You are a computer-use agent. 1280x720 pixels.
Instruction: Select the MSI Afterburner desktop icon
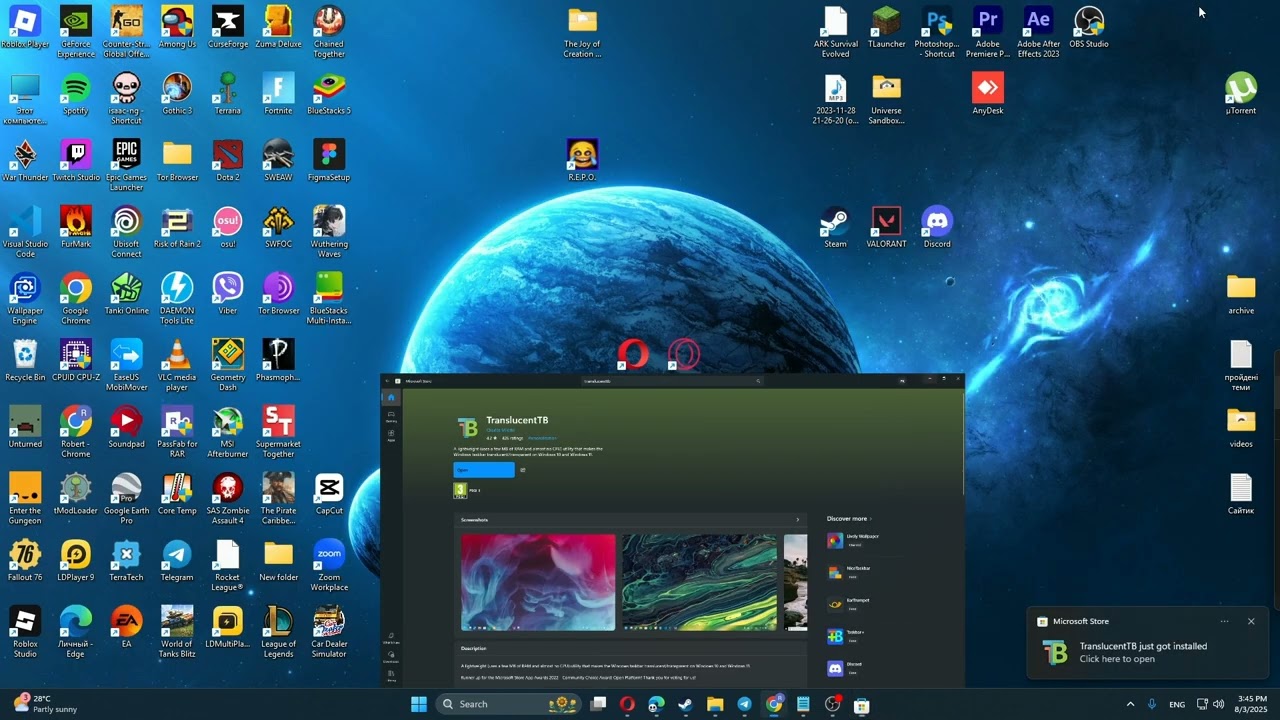(x=228, y=432)
